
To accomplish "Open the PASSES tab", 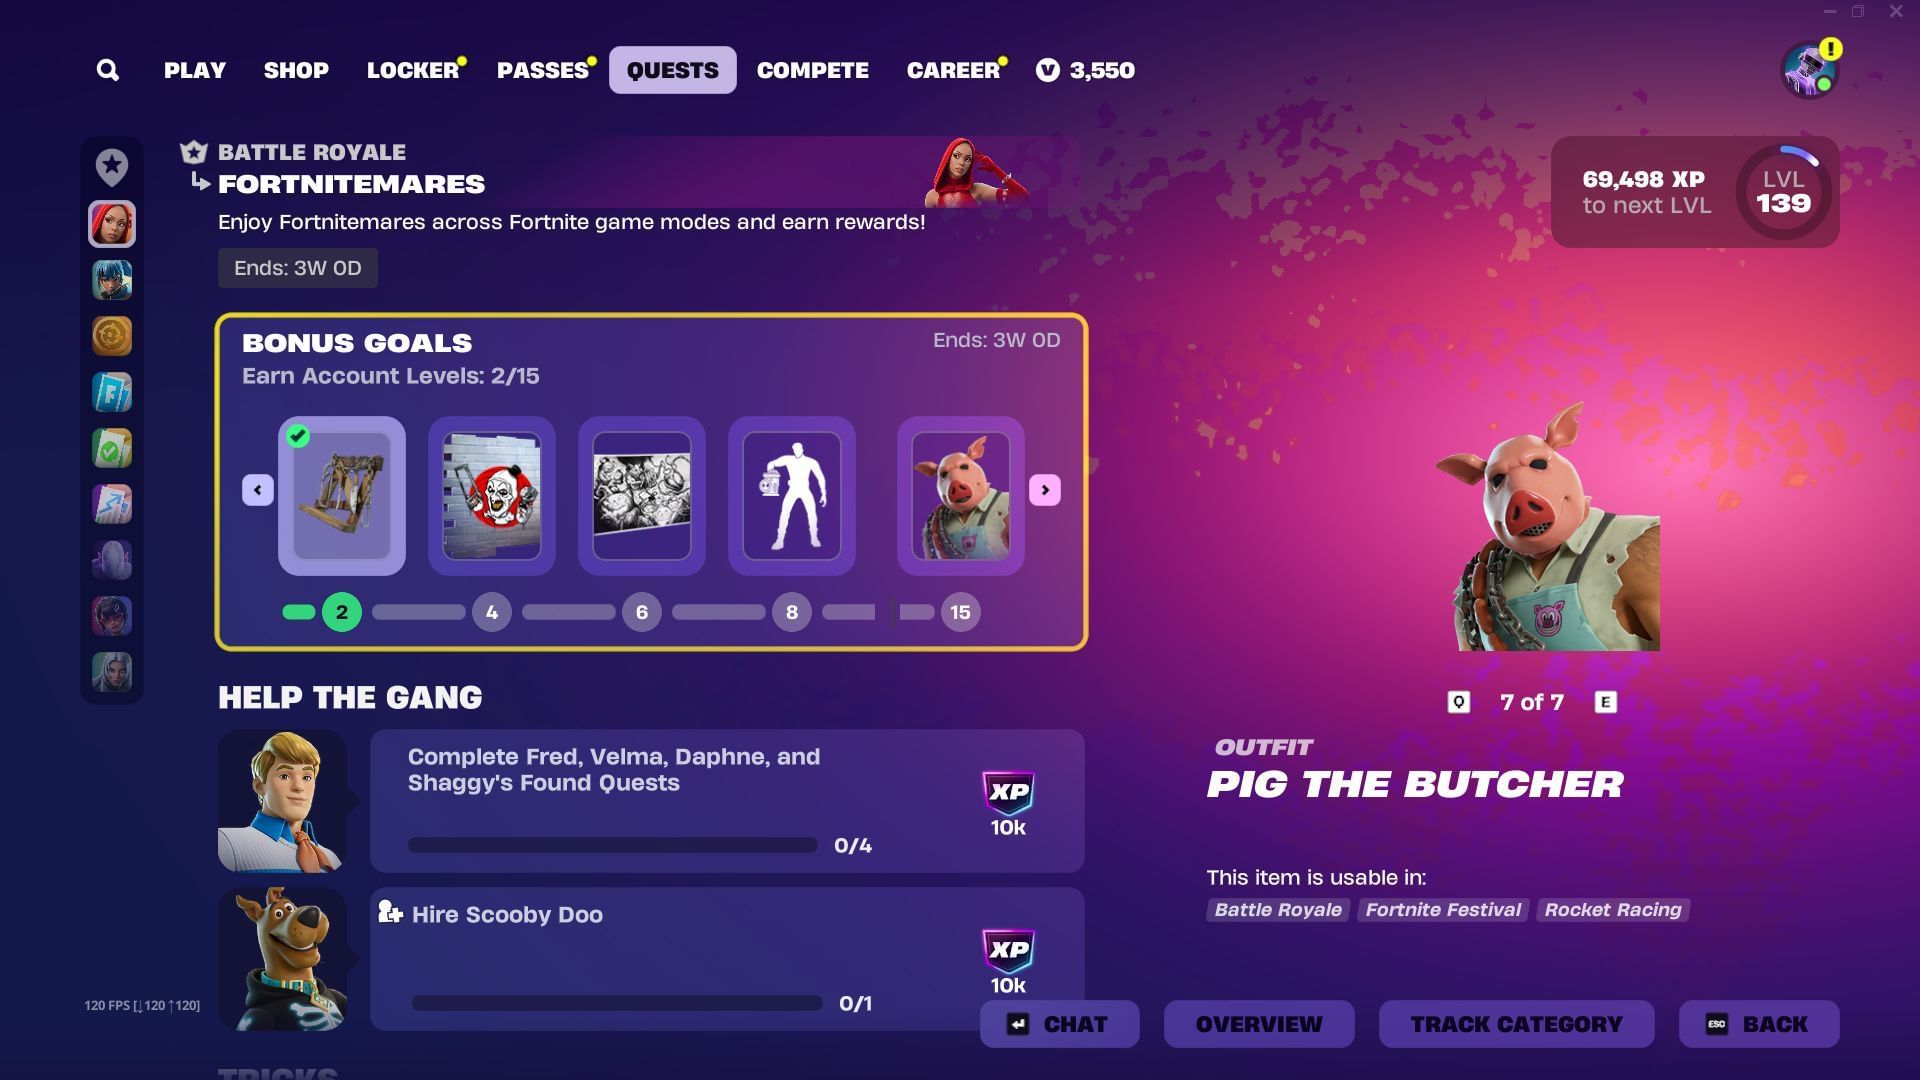I will click(543, 70).
